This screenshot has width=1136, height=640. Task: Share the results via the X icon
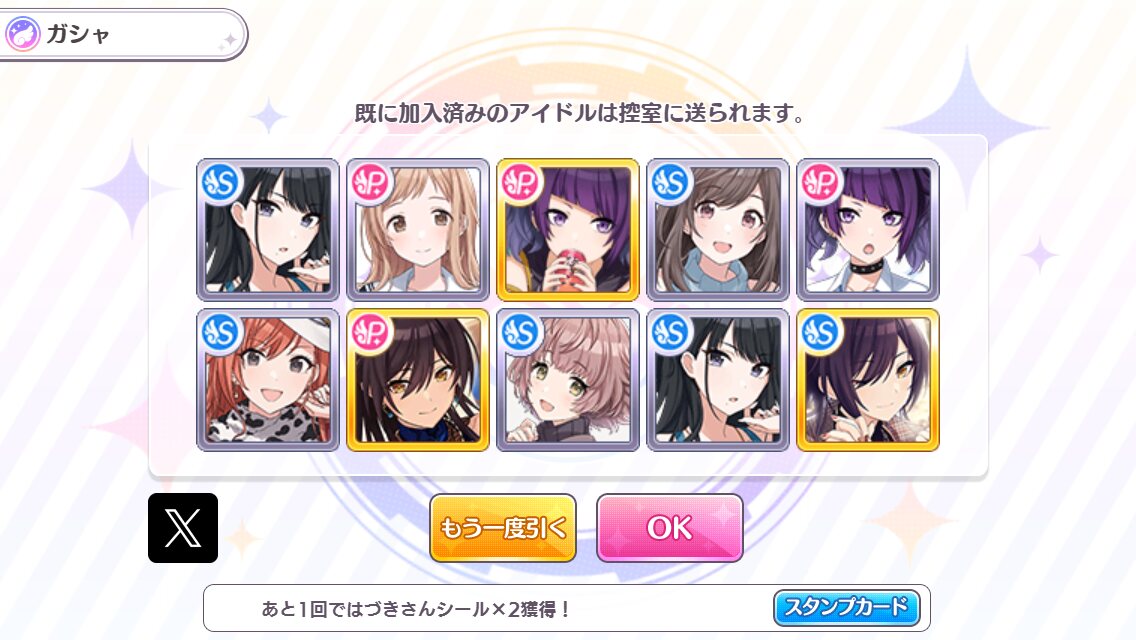(183, 528)
